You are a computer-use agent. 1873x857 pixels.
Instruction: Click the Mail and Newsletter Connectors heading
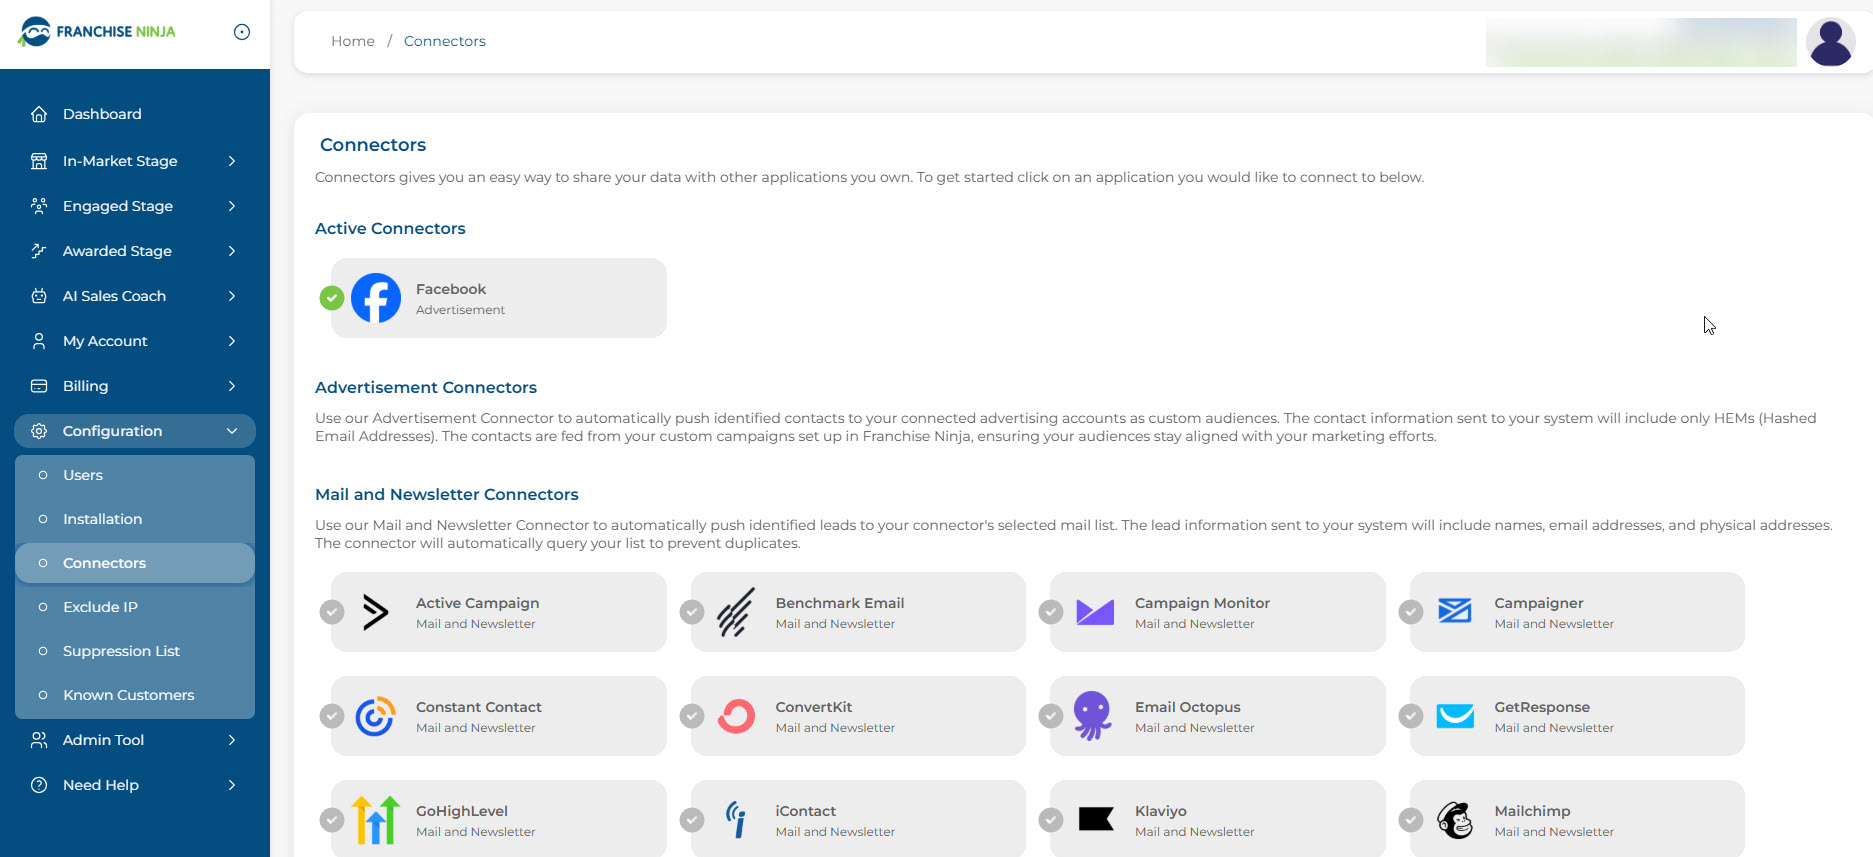[447, 494]
